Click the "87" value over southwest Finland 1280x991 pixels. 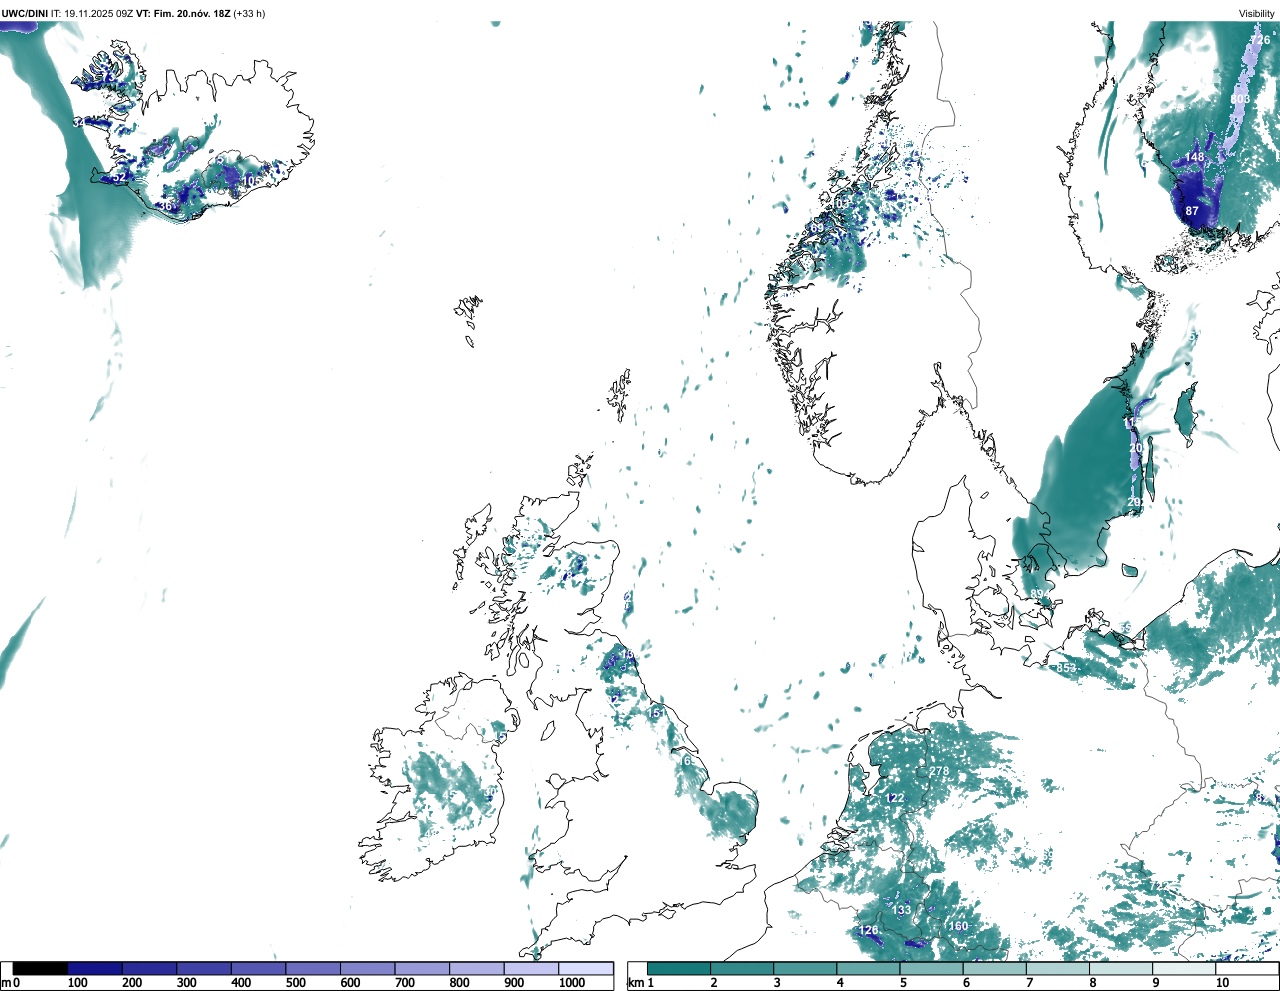(1192, 211)
